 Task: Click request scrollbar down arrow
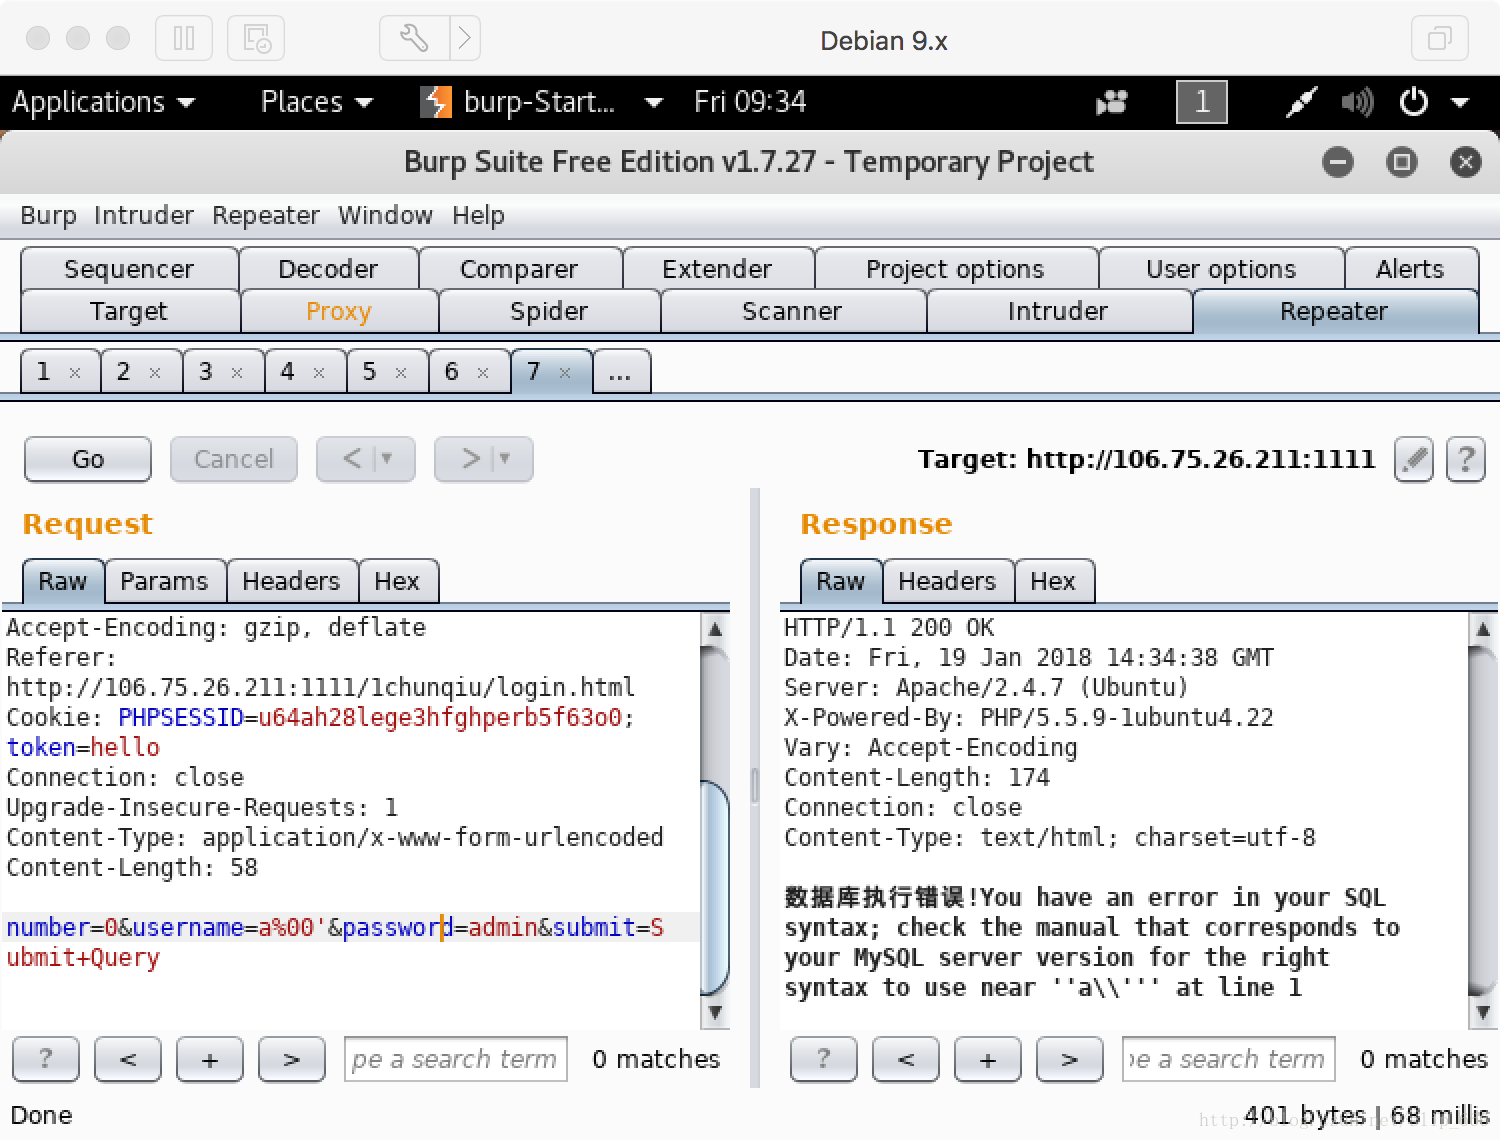pos(715,1012)
